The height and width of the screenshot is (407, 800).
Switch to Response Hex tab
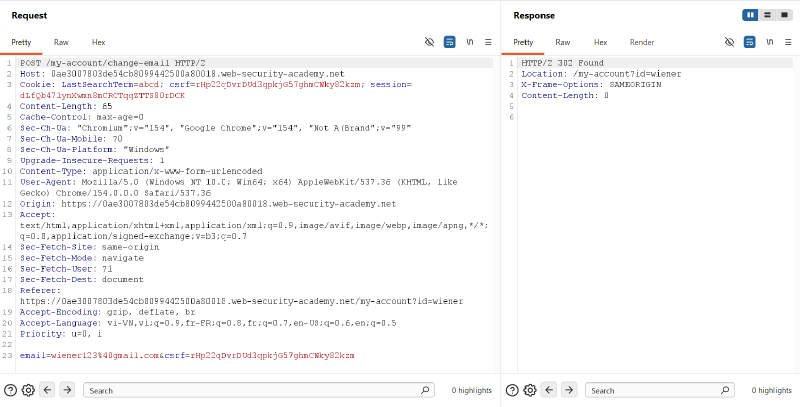(601, 42)
